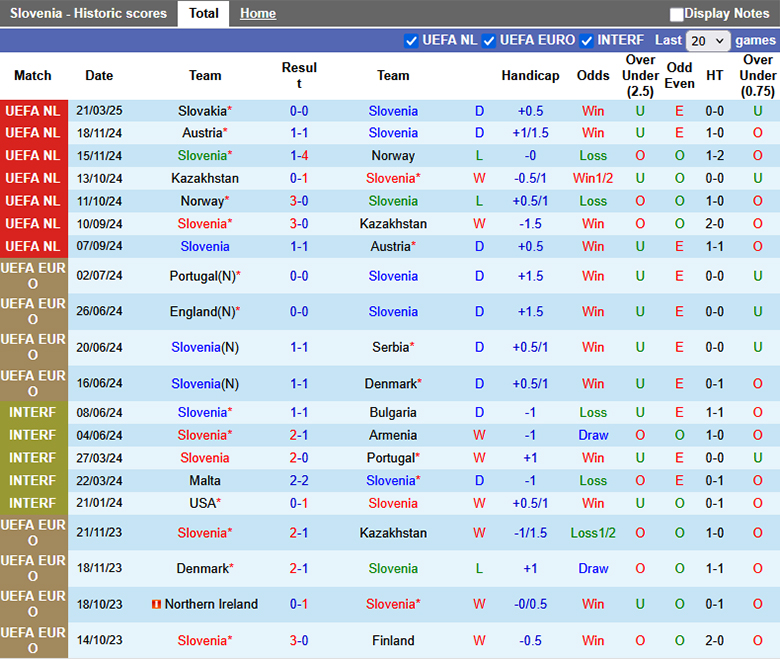This screenshot has height=659, width=780.
Task: Open Serbia team on 20/06/24
Action: point(393,347)
